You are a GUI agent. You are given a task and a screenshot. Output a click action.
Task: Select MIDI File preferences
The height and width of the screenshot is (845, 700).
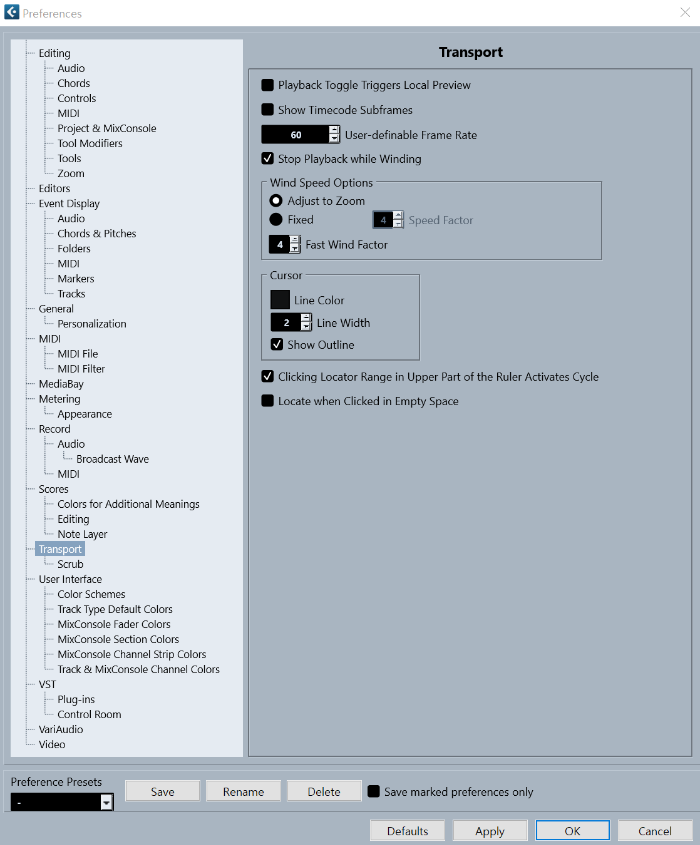[x=78, y=354]
